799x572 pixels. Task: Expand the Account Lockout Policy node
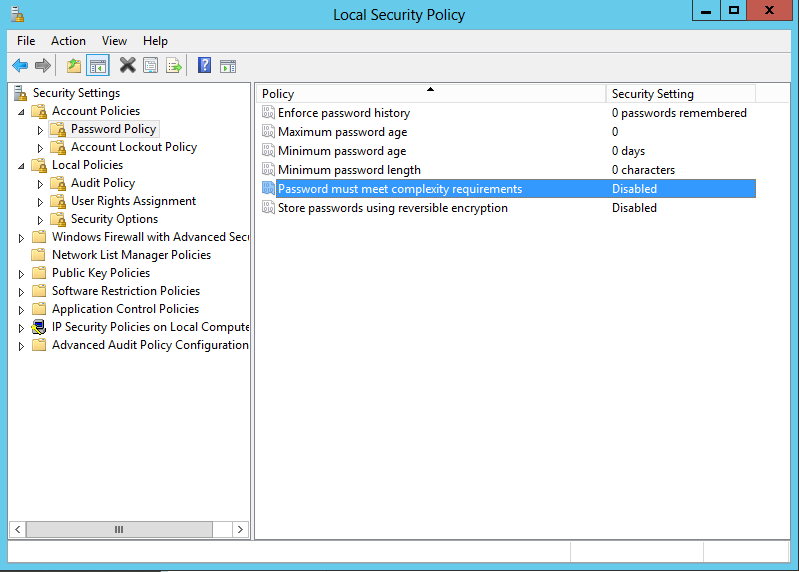click(x=41, y=148)
